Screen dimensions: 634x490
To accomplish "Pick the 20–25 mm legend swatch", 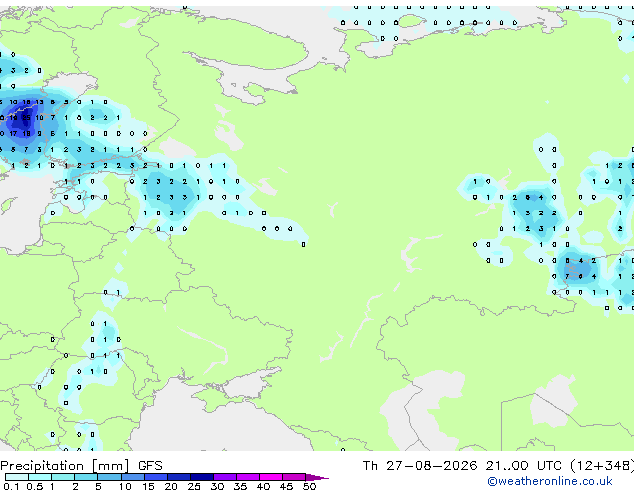I will coord(179,477).
